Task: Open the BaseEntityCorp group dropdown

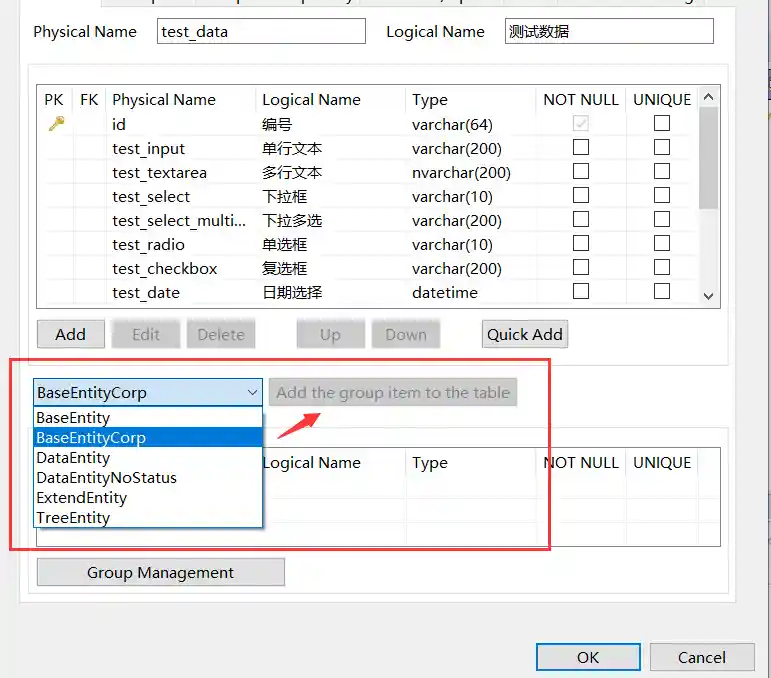Action: (x=148, y=392)
